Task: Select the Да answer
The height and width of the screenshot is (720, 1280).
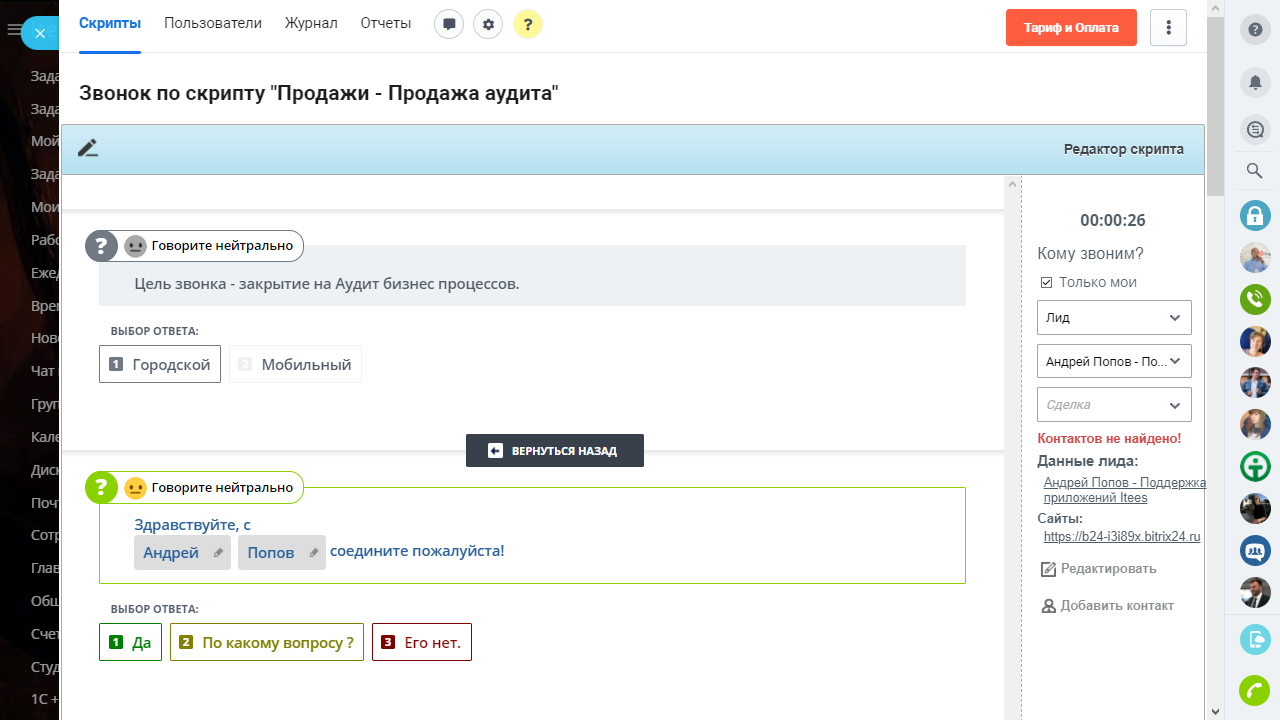Action: pos(130,642)
